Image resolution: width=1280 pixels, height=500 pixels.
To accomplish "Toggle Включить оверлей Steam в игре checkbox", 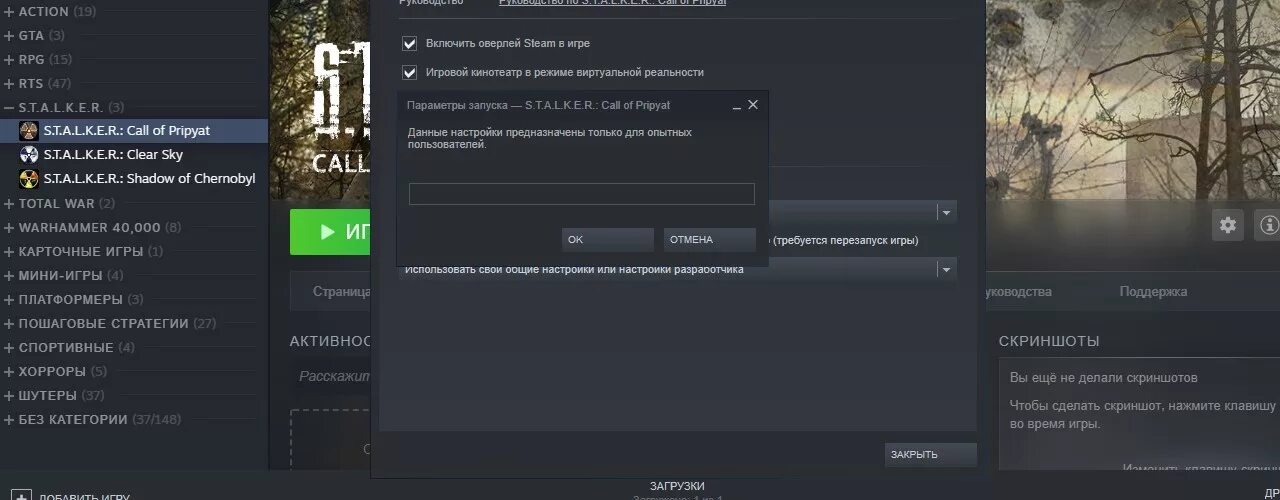I will pyautogui.click(x=409, y=44).
